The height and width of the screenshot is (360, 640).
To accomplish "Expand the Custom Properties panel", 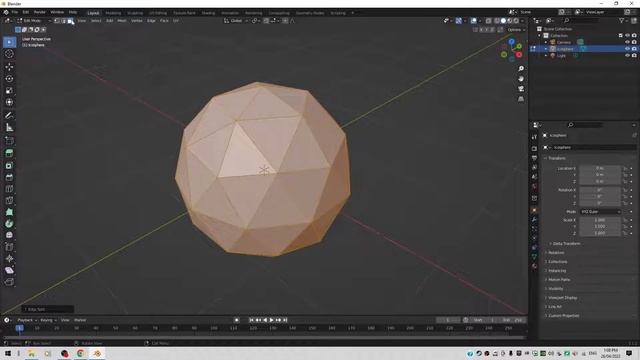I will tap(562, 316).
